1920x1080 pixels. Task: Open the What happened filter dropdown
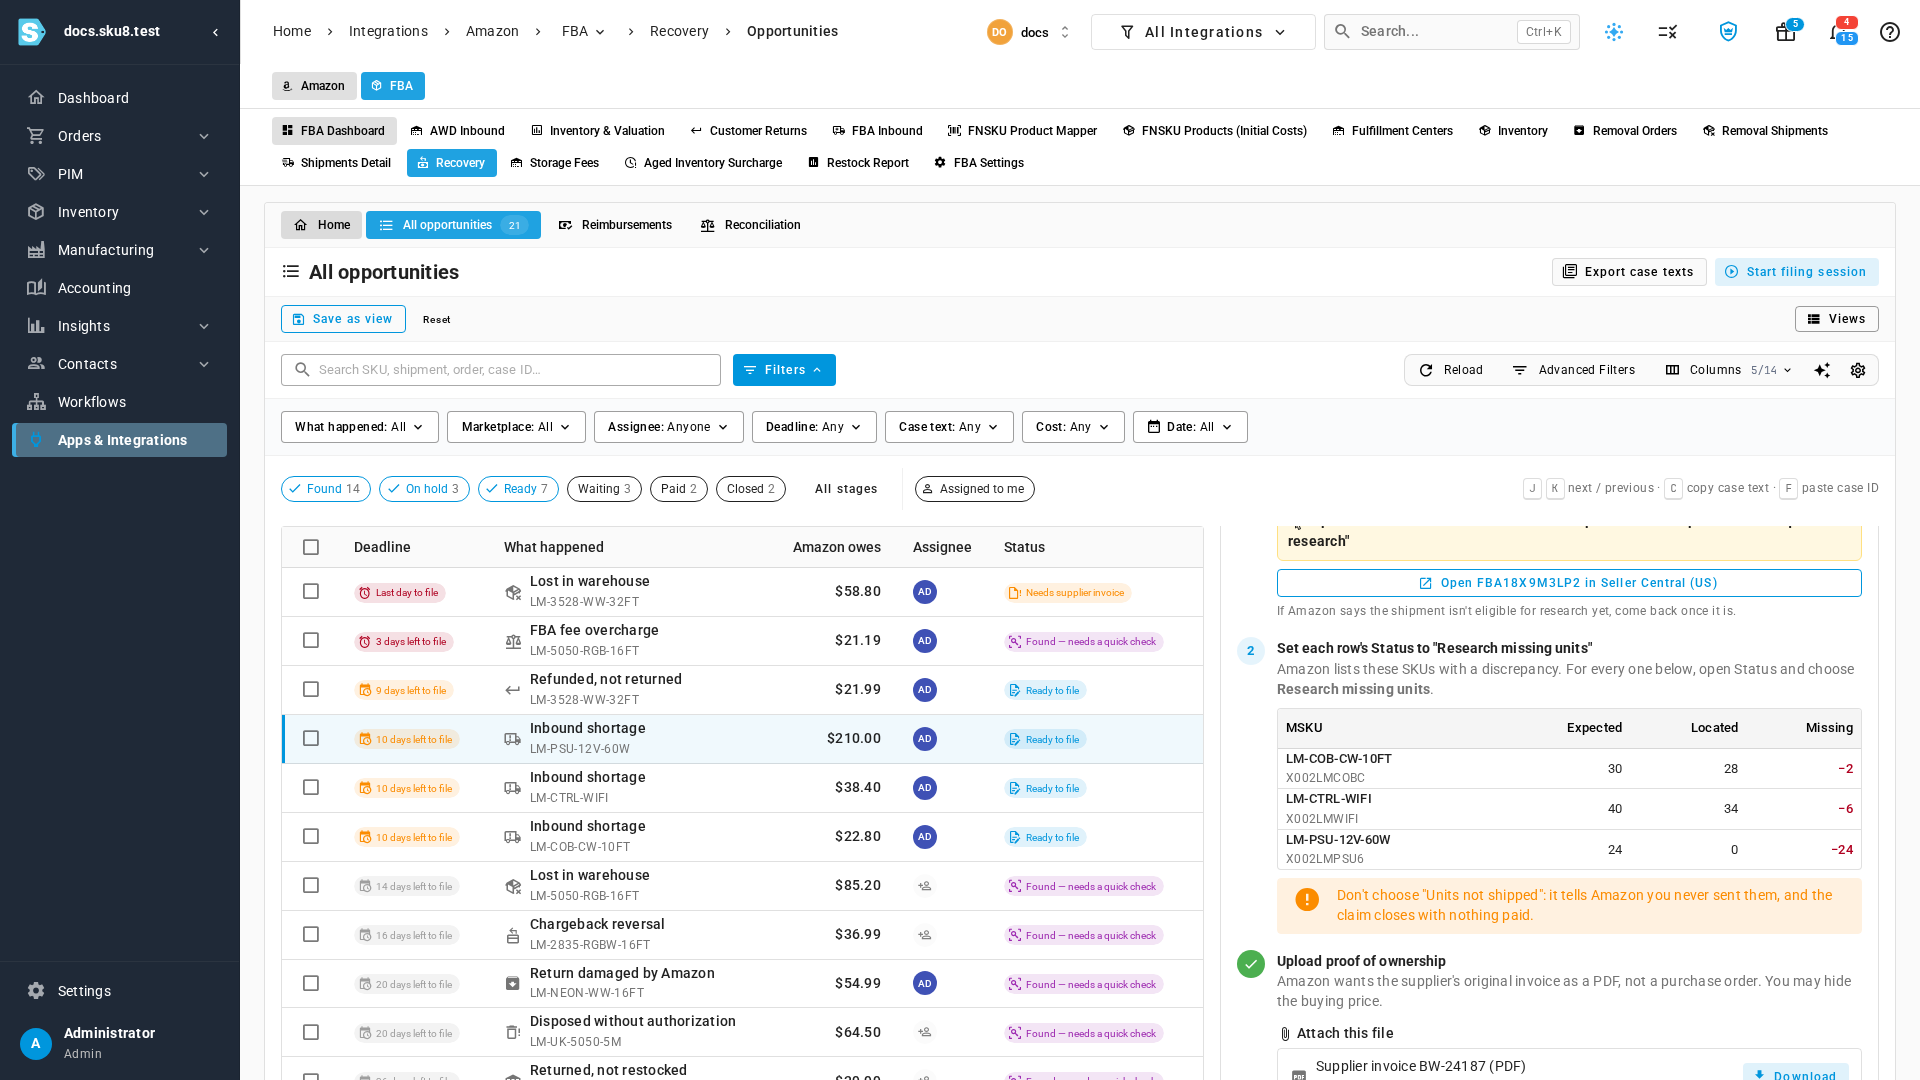pyautogui.click(x=360, y=427)
